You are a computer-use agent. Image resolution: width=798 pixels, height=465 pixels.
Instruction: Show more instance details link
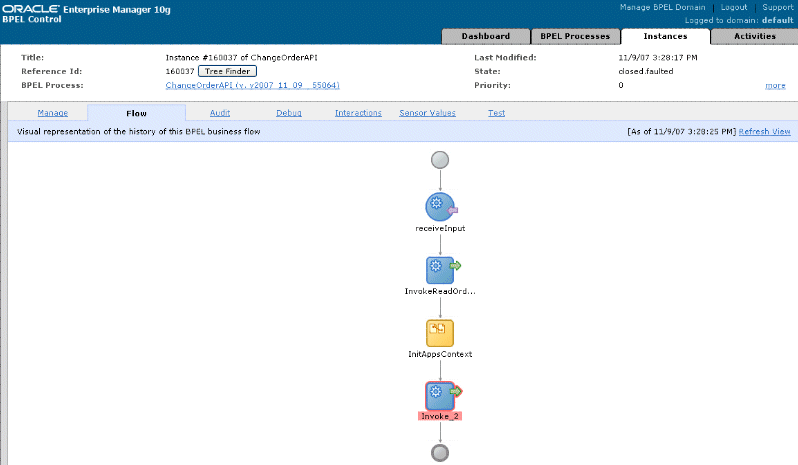pos(775,85)
